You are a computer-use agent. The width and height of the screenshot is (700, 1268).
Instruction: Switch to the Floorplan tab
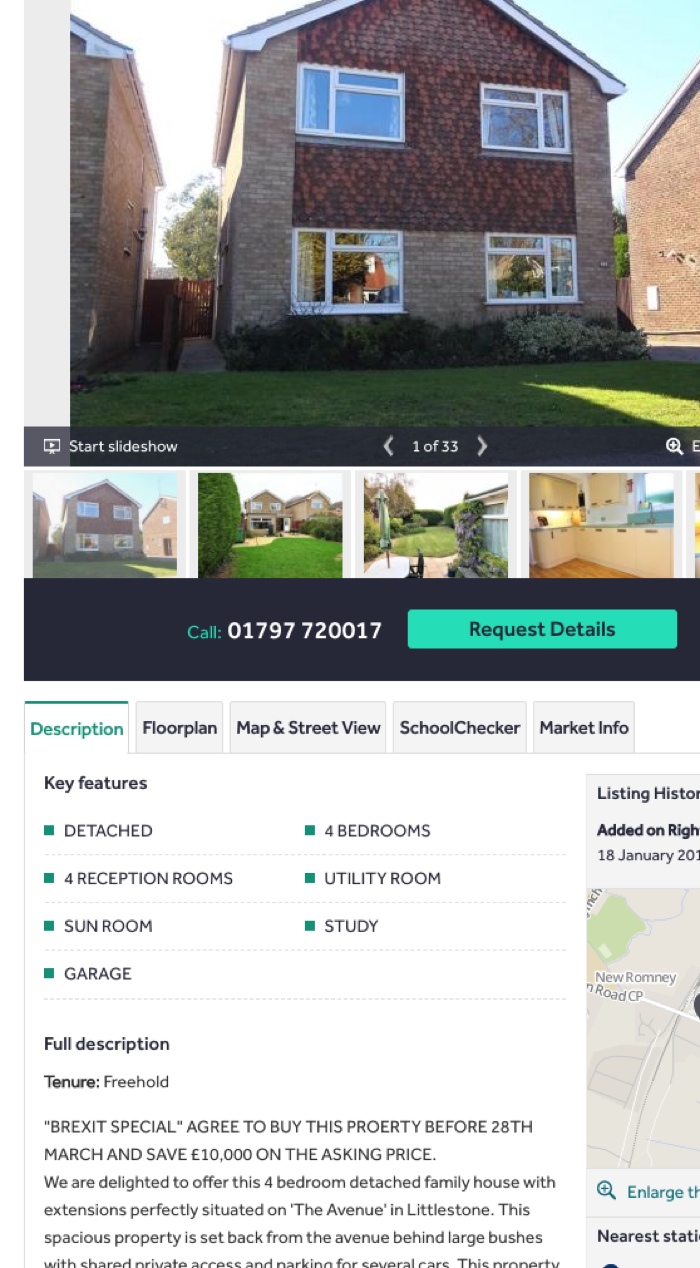(x=180, y=727)
